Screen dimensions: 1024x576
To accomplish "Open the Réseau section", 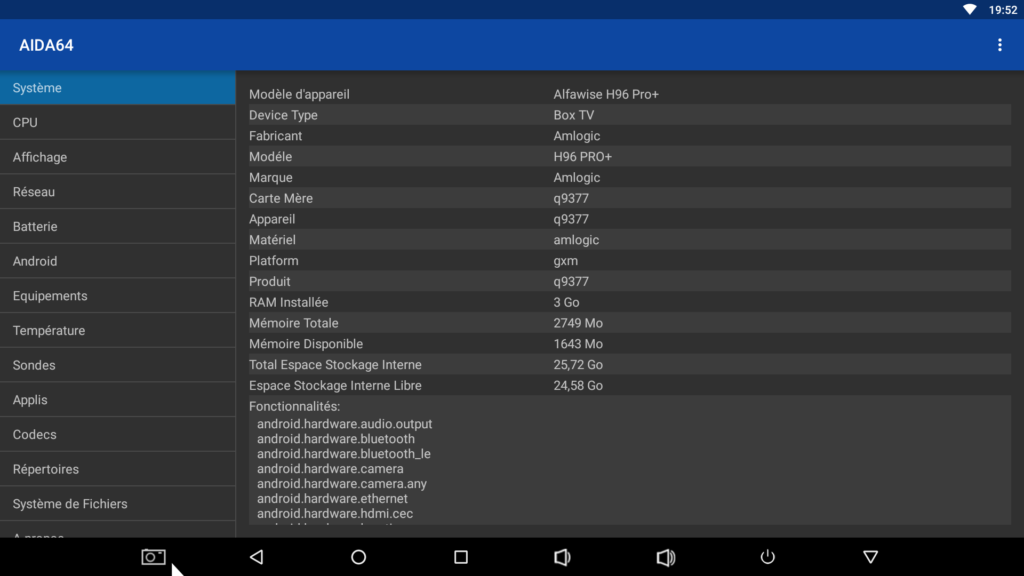I will tap(118, 191).
